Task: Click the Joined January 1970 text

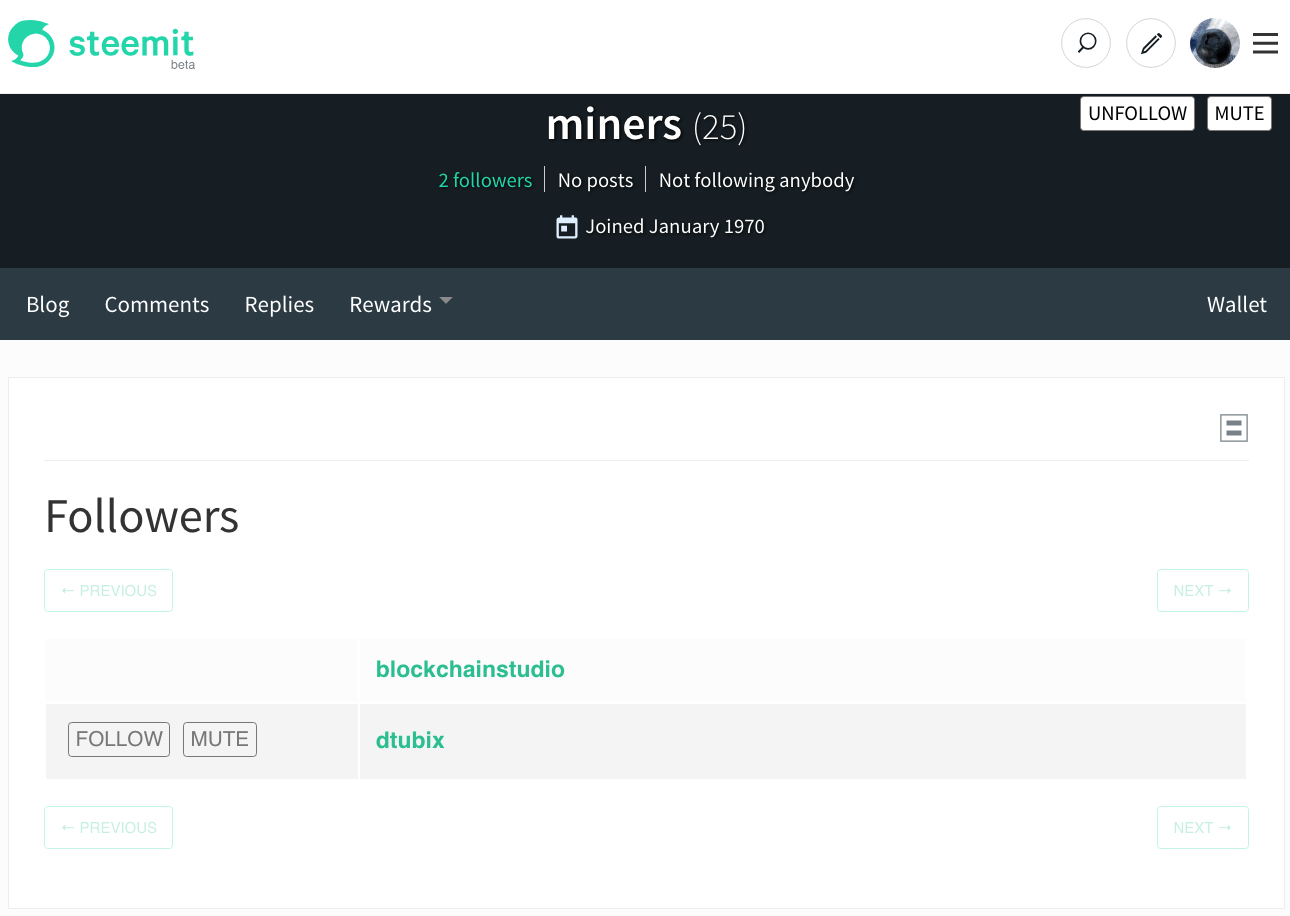Action: [675, 227]
